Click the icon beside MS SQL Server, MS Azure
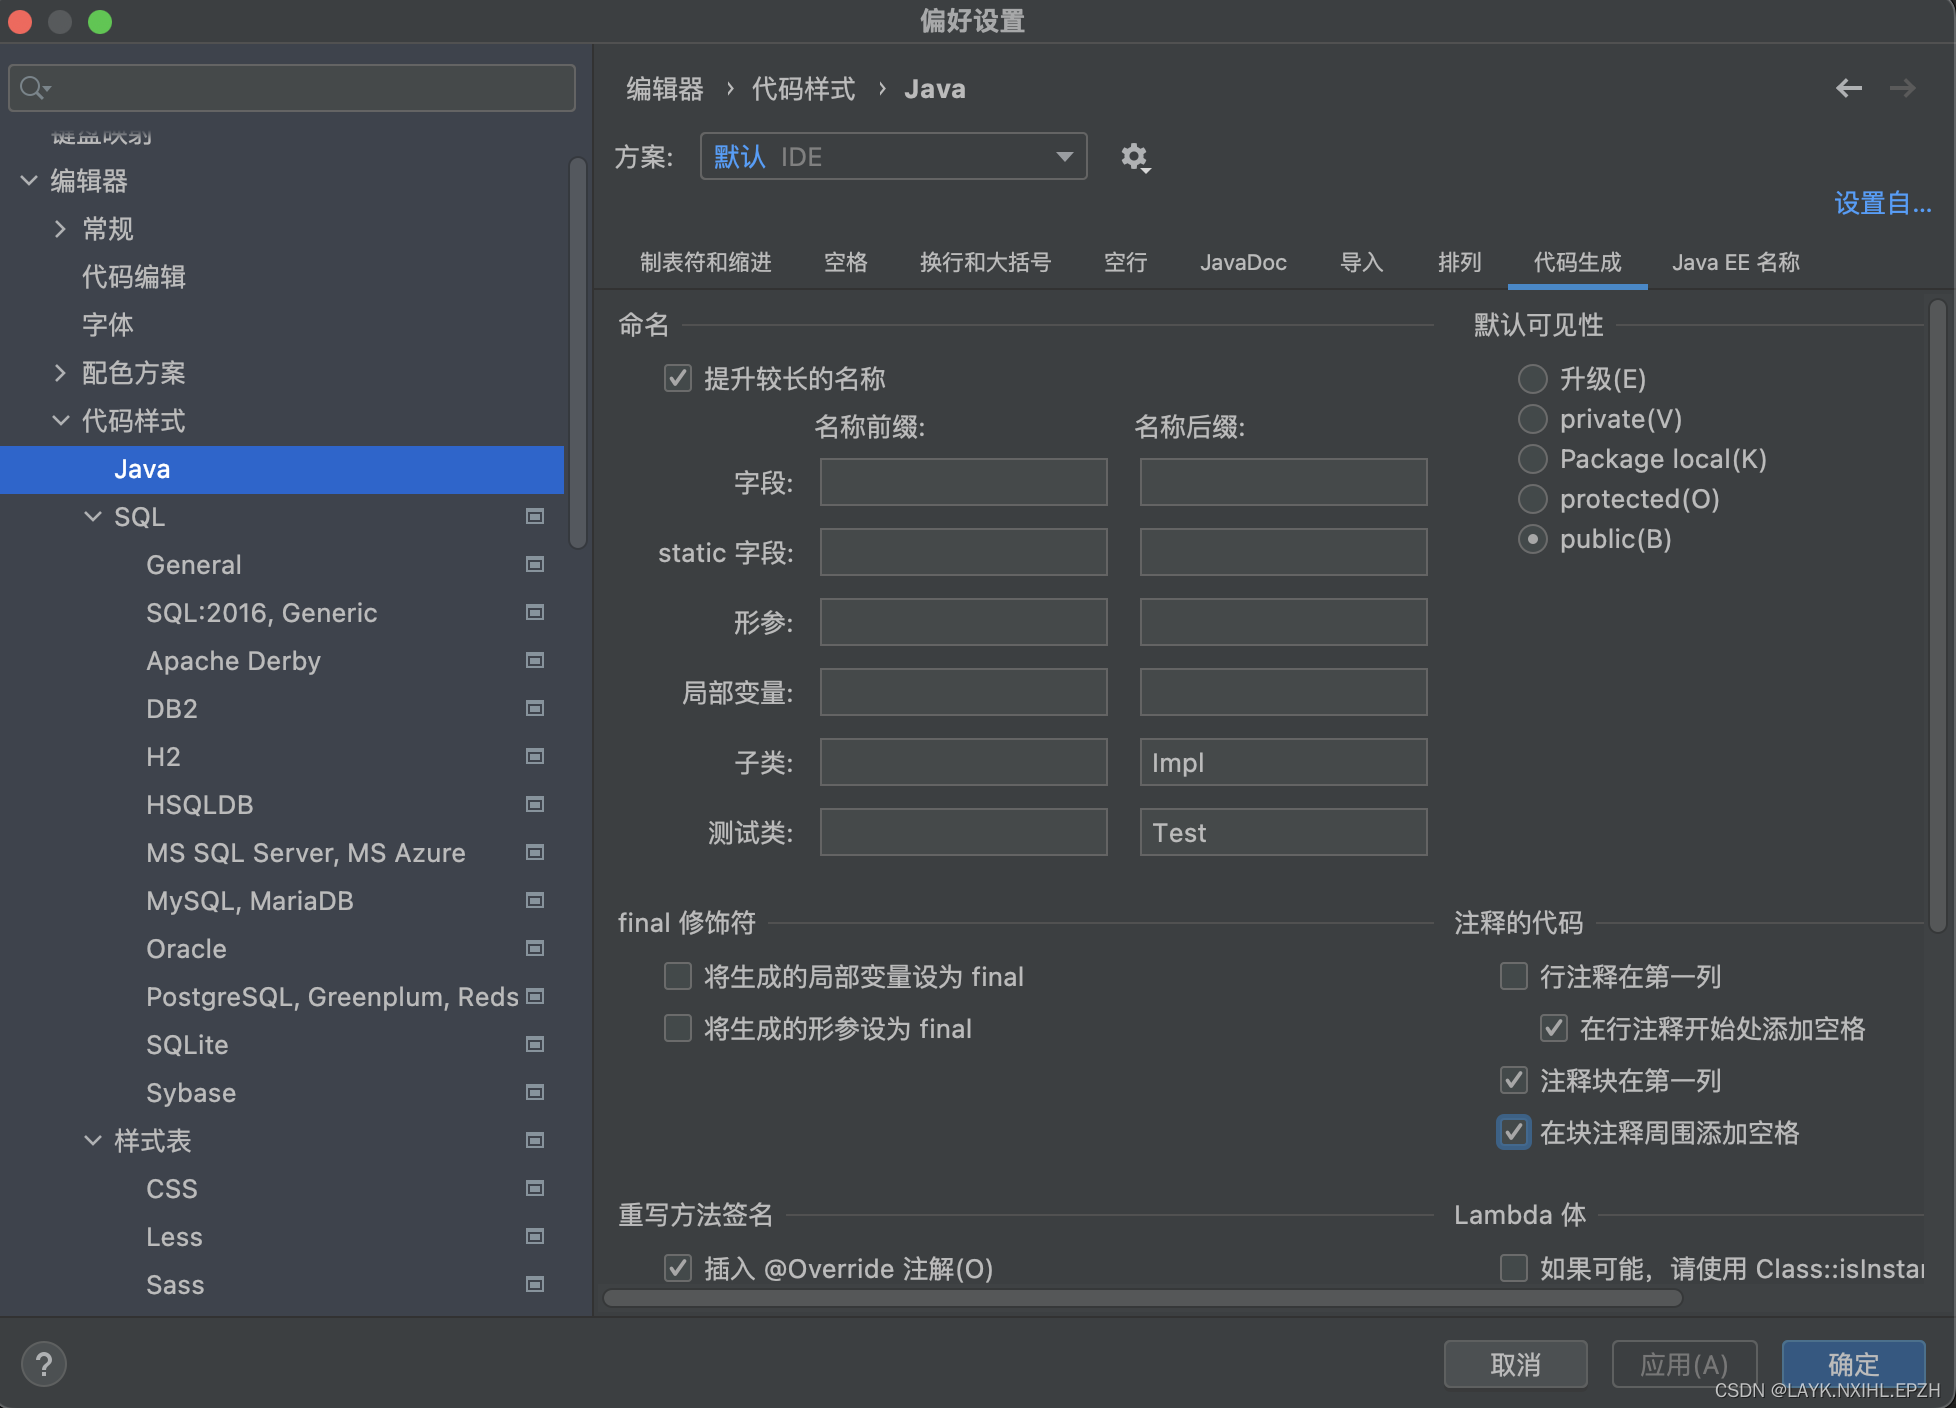 point(535,852)
